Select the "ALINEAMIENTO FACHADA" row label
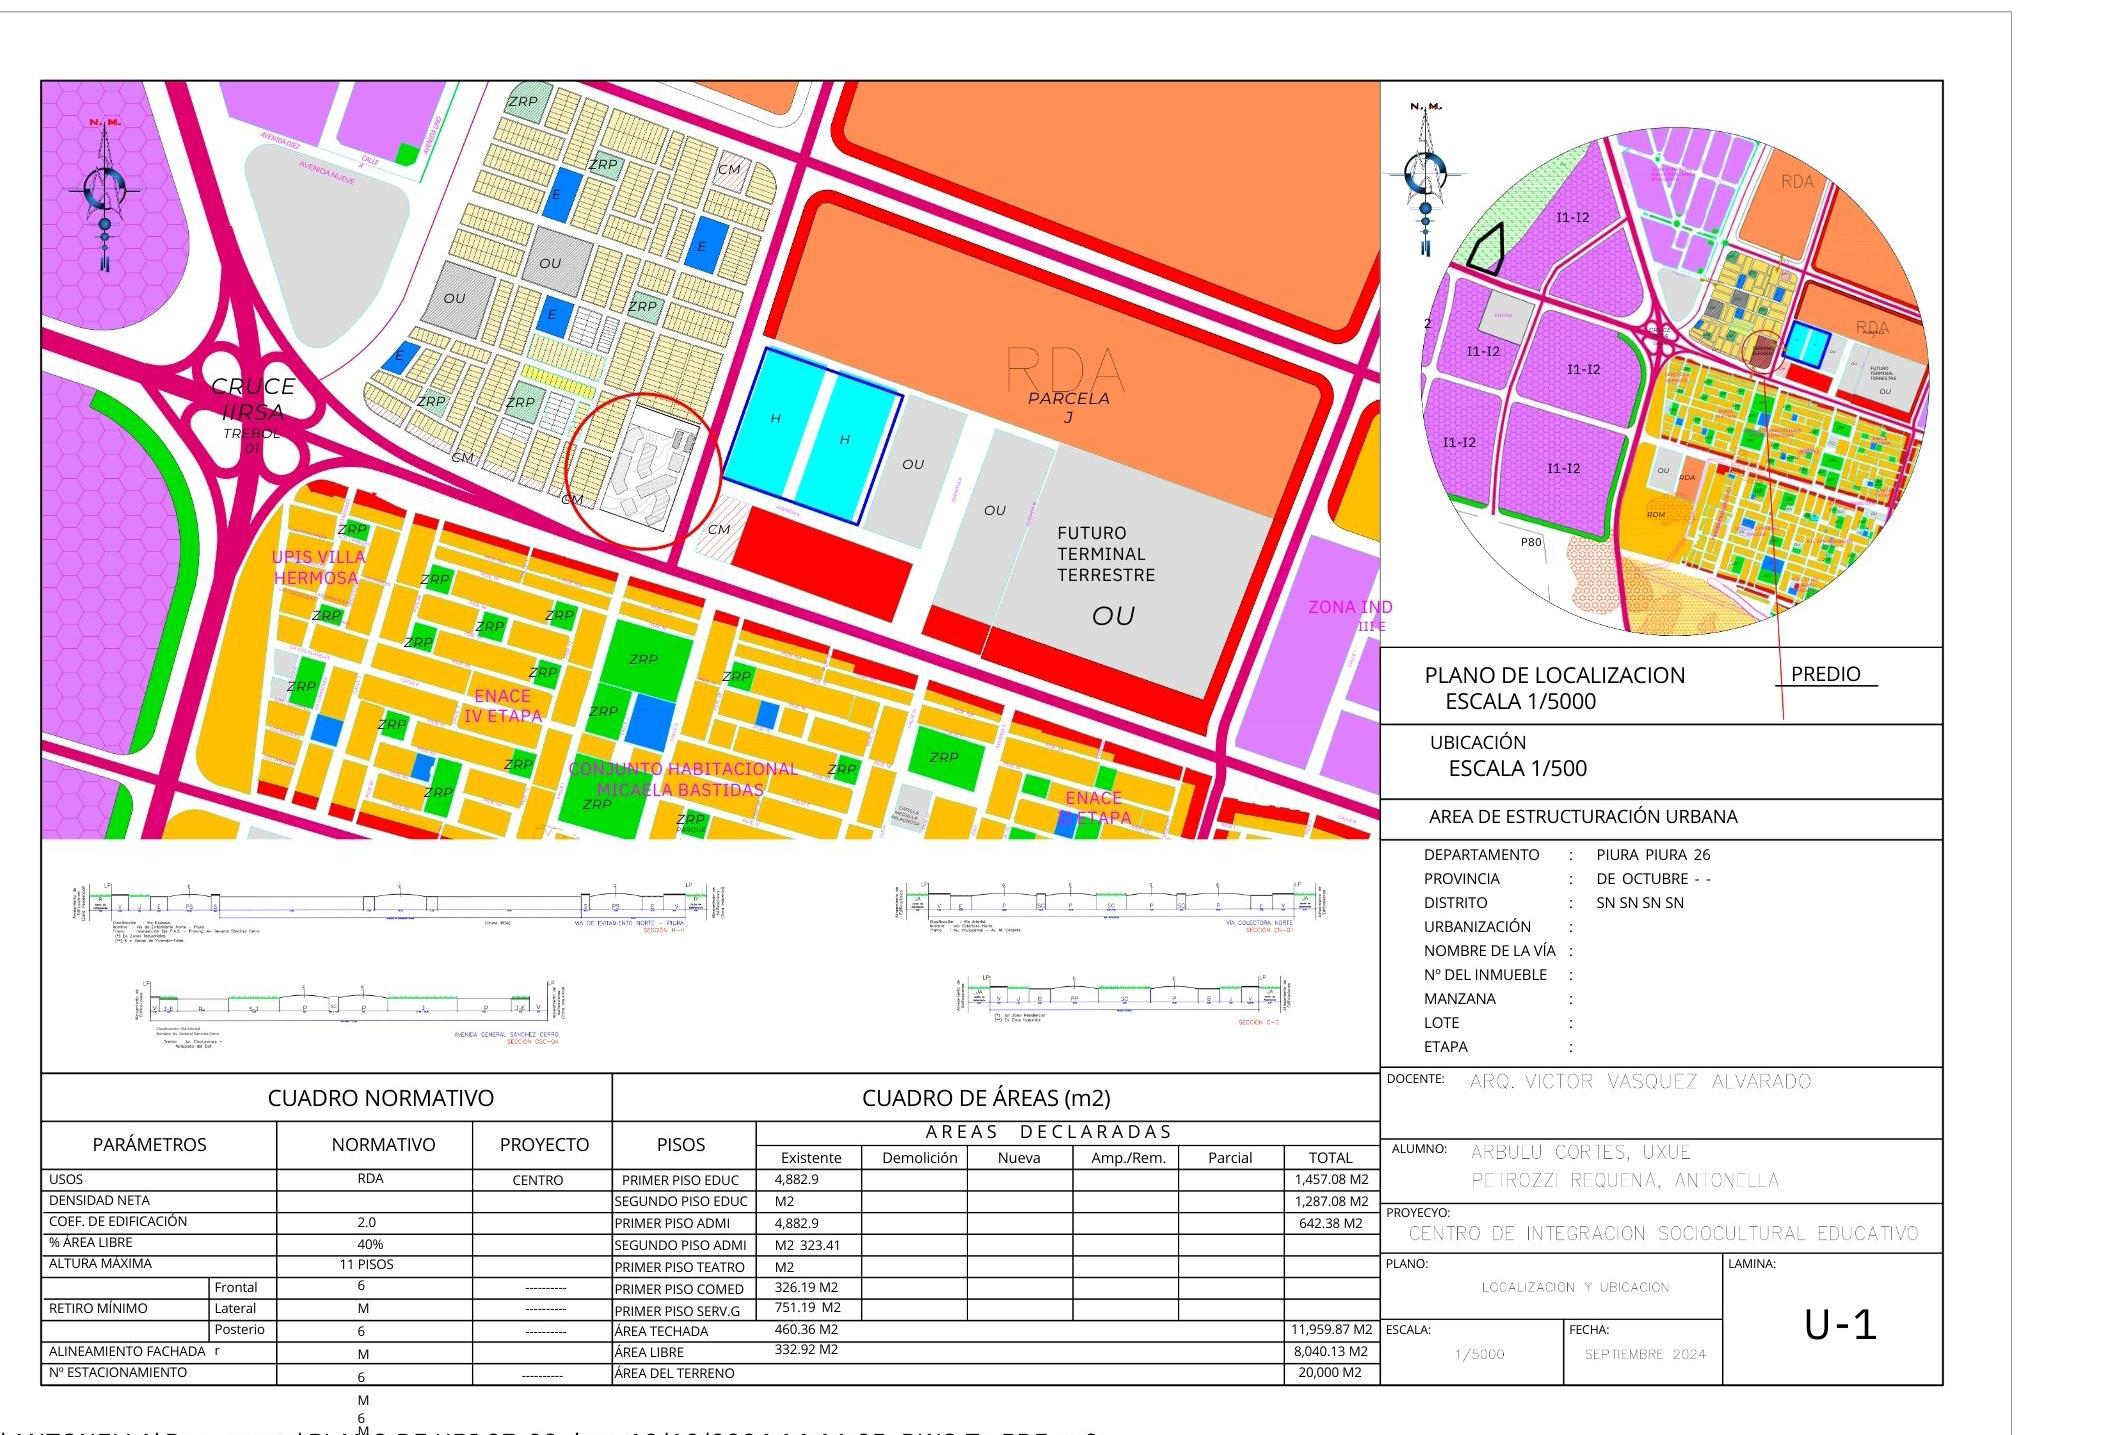 pyautogui.click(x=127, y=1351)
